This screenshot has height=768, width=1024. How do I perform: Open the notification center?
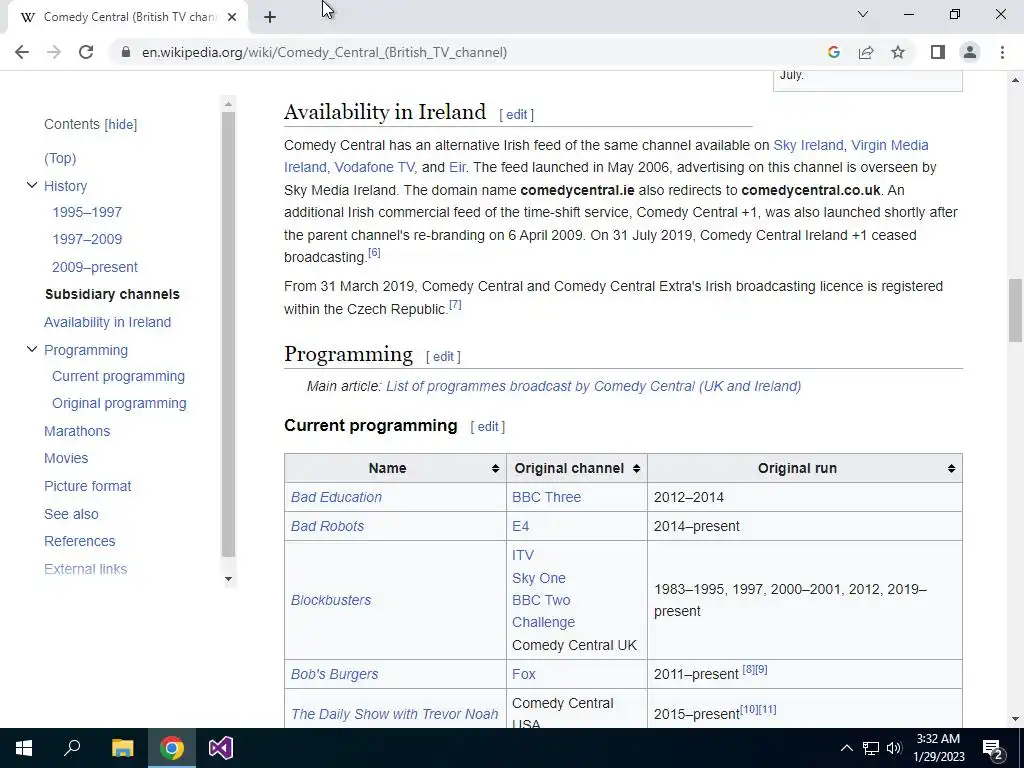993,748
